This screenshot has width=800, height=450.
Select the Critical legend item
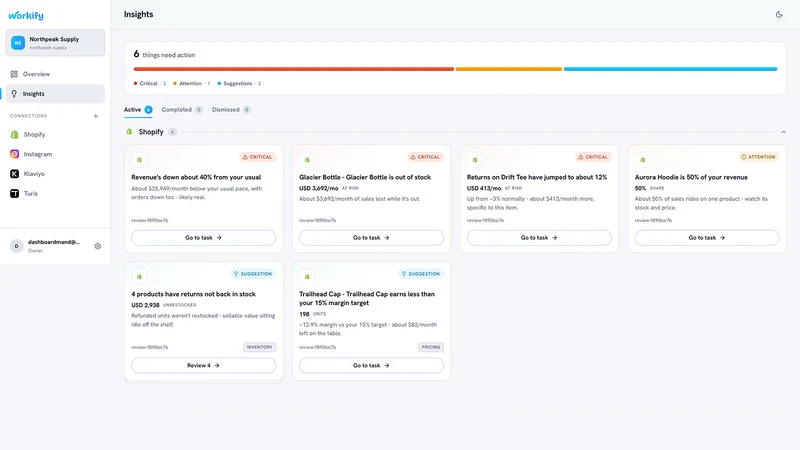(149, 83)
